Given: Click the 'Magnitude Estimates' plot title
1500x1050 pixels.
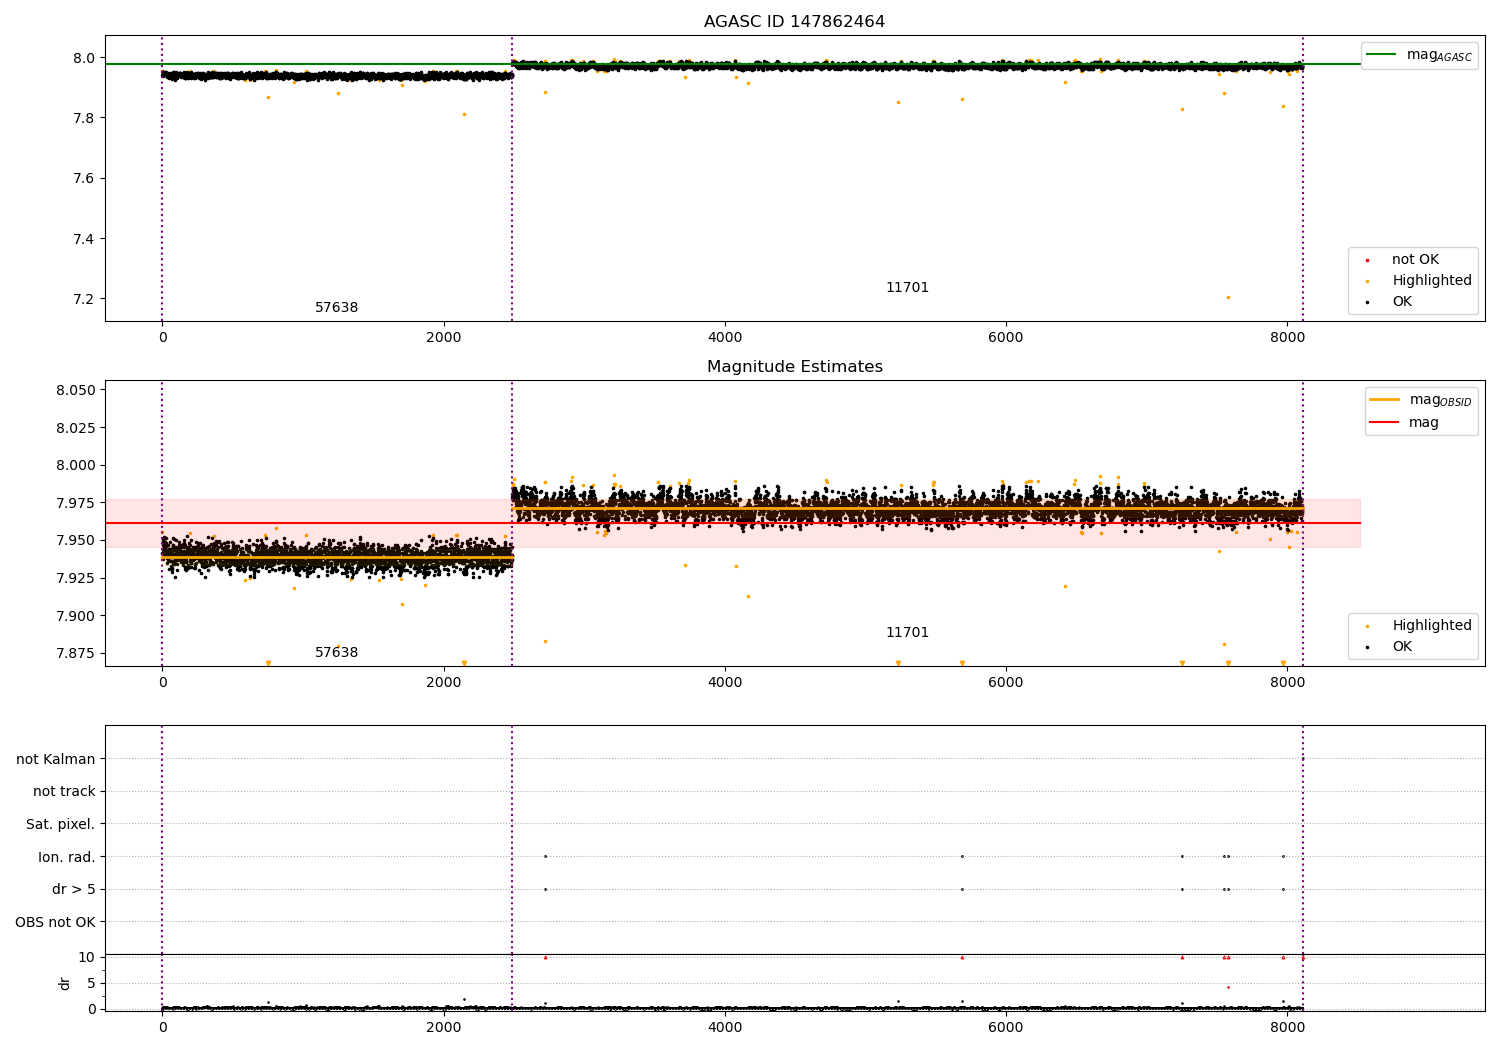Looking at the screenshot, I should pyautogui.click(x=794, y=367).
